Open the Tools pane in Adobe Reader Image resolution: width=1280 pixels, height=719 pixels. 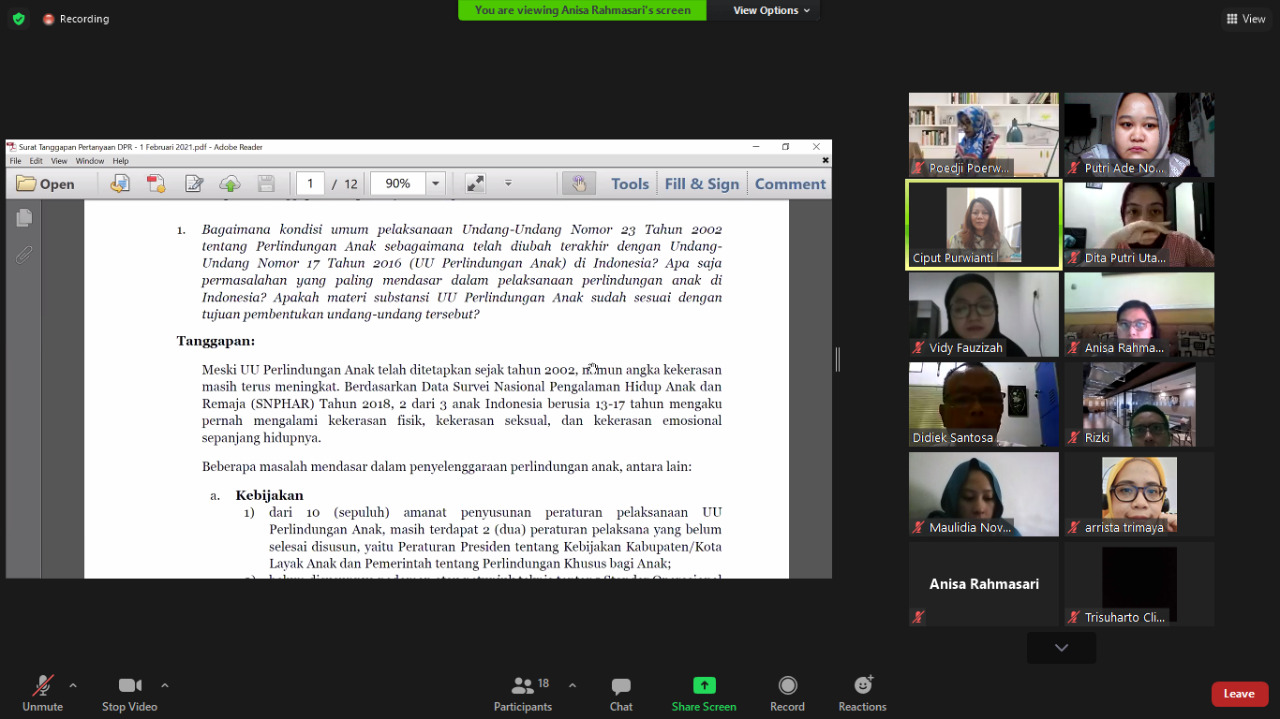click(630, 184)
